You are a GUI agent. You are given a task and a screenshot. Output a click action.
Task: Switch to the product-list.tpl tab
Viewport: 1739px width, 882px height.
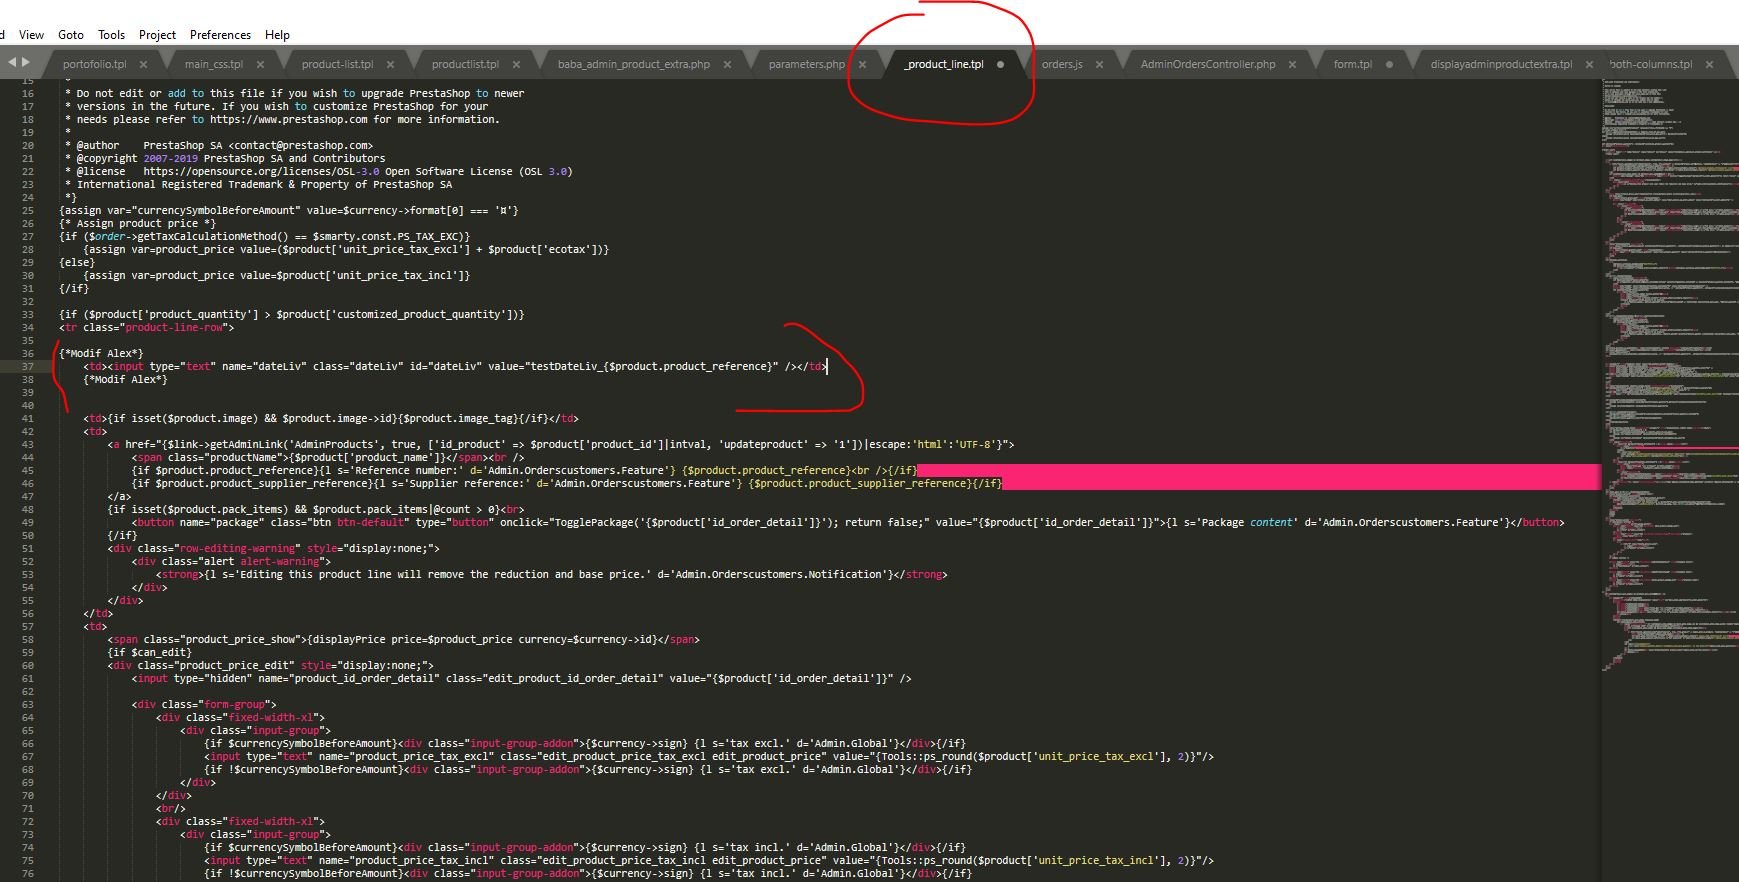[337, 64]
